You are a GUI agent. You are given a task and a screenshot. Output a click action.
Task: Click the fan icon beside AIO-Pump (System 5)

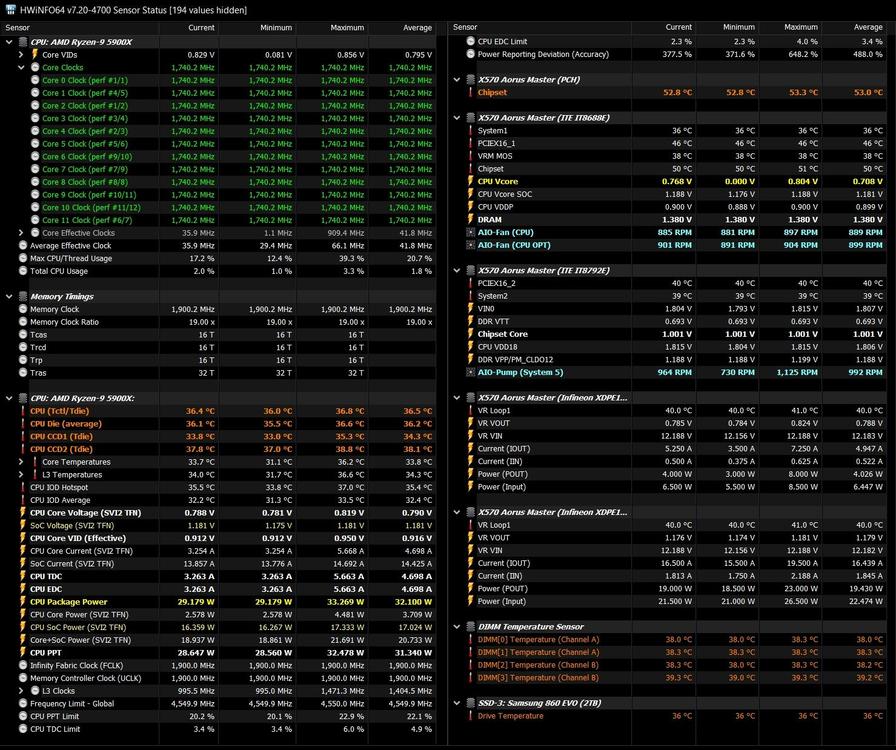(x=470, y=372)
